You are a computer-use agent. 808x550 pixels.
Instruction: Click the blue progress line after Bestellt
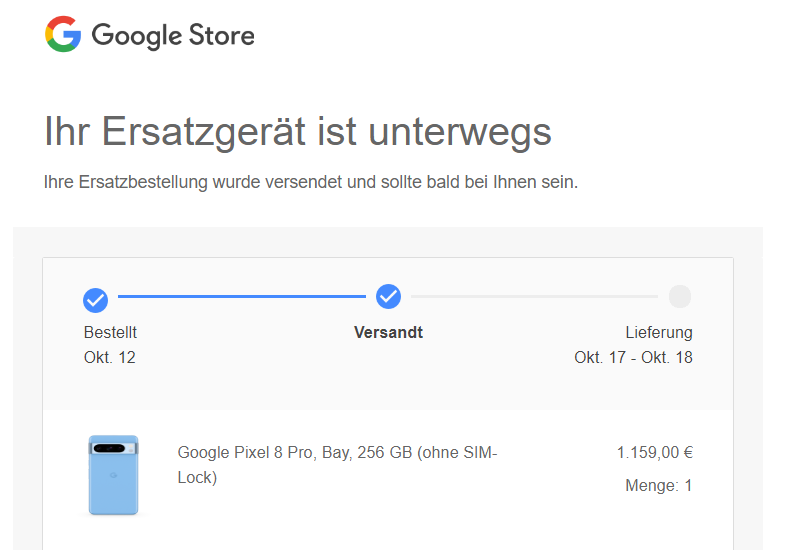click(241, 297)
